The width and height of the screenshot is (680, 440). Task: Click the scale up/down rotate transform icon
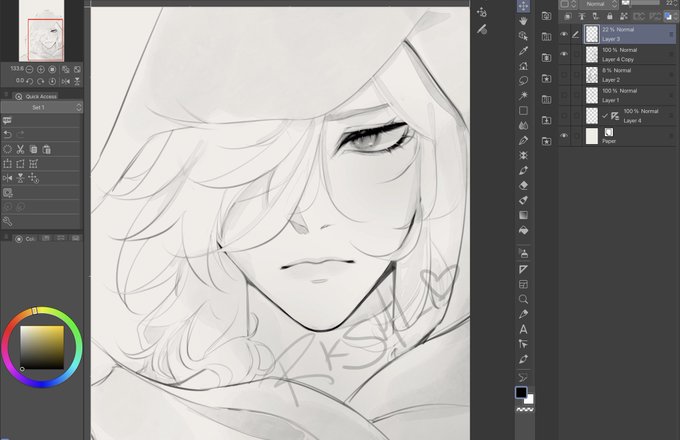[7, 164]
